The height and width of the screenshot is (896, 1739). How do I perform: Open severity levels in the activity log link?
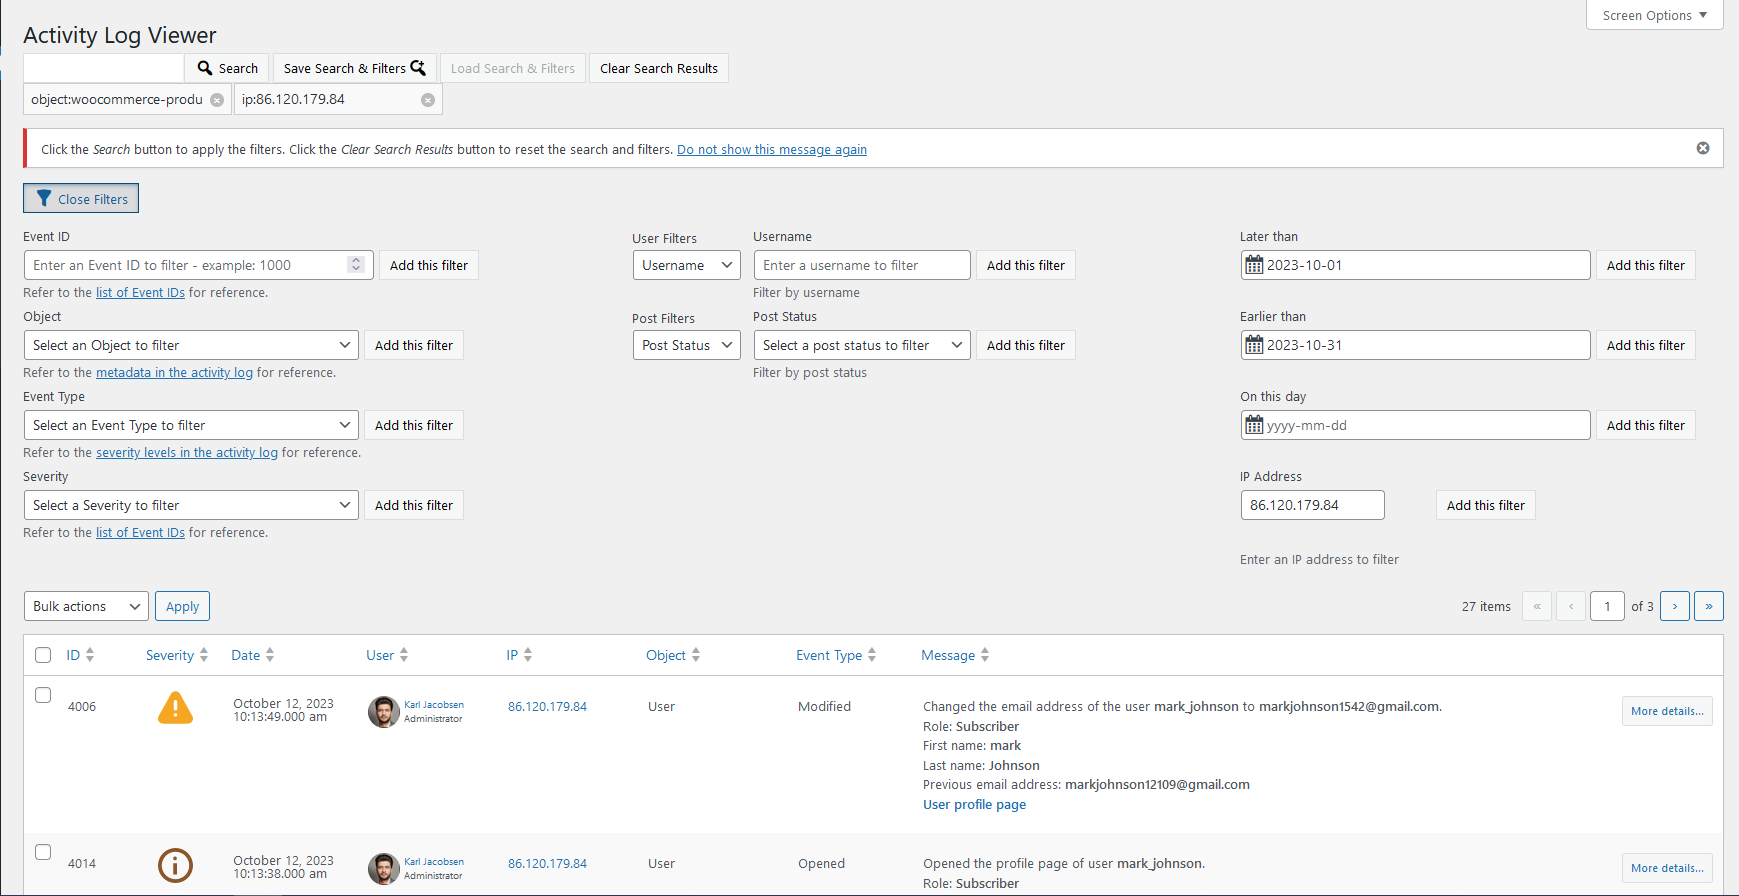[187, 453]
